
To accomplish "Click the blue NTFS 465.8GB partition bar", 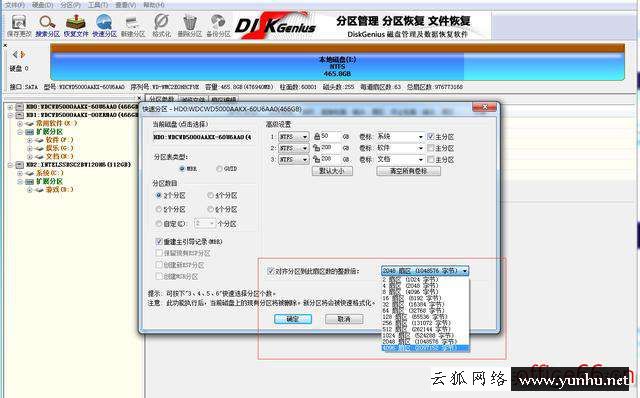I will coord(337,66).
